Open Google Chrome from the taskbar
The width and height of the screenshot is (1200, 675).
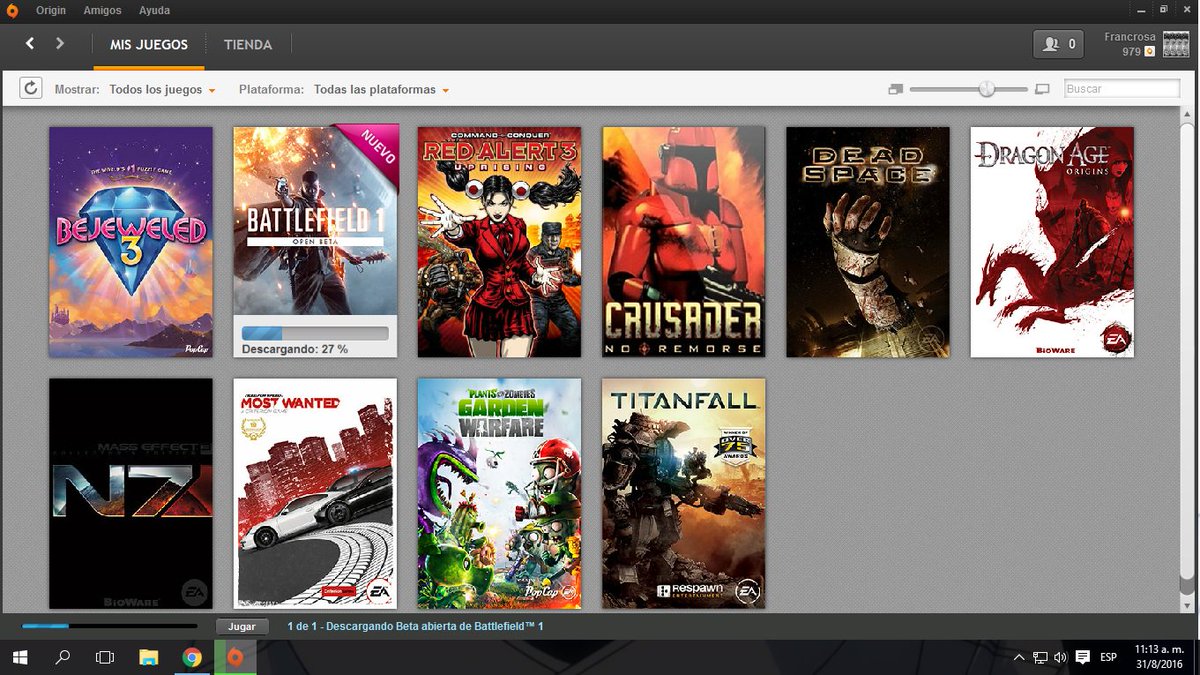click(x=192, y=657)
